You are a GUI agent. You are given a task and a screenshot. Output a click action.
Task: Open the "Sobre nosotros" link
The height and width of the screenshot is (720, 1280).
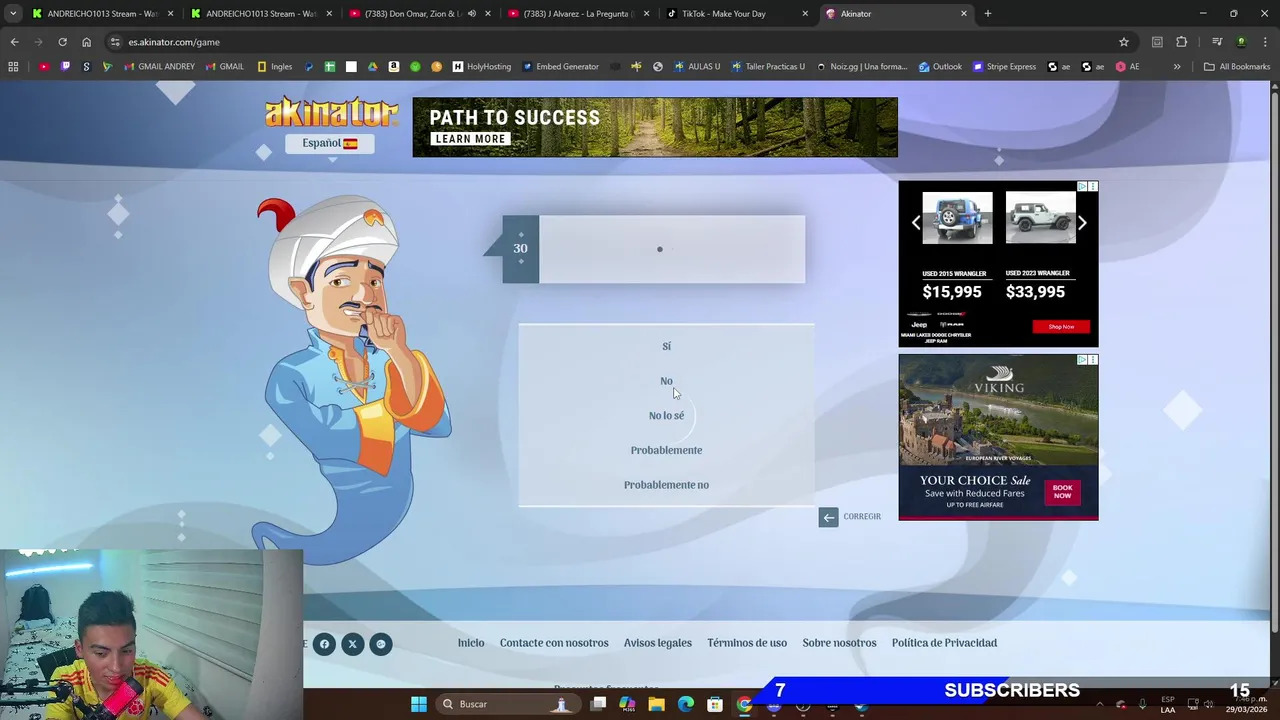[839, 643]
